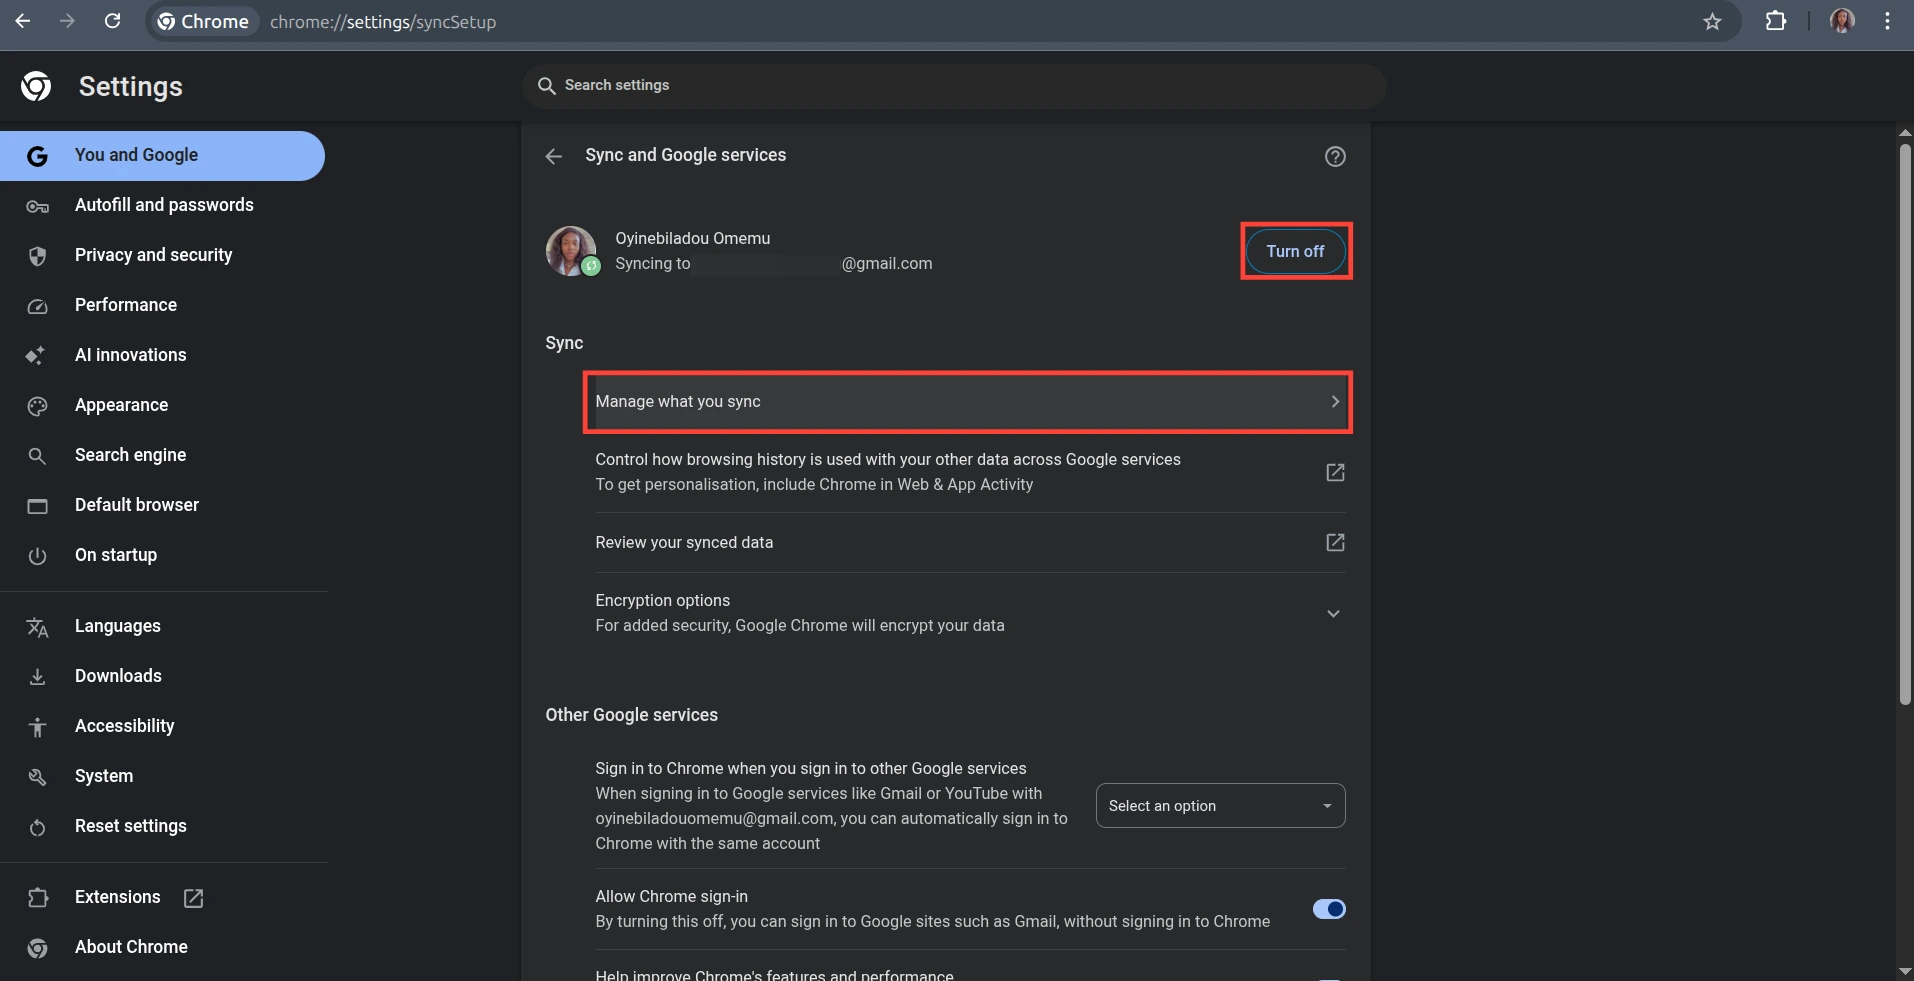Go back with Sync page arrow

point(553,156)
